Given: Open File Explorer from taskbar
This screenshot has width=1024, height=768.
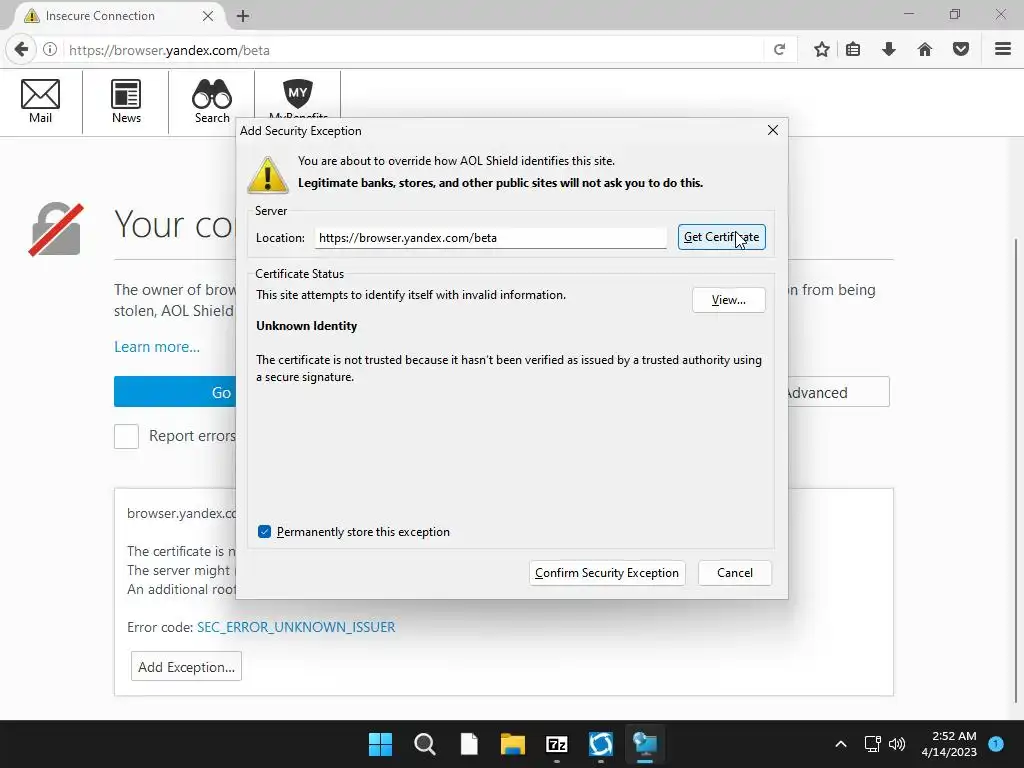Looking at the screenshot, I should (513, 744).
